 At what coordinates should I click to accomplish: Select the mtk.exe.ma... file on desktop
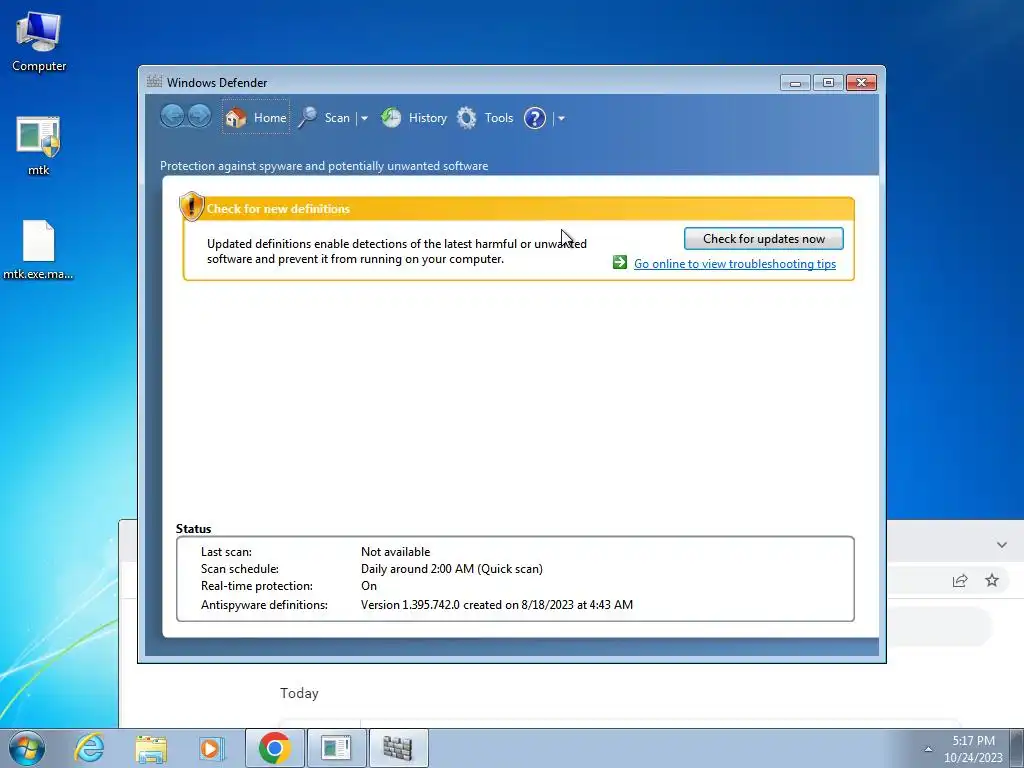coord(39,249)
